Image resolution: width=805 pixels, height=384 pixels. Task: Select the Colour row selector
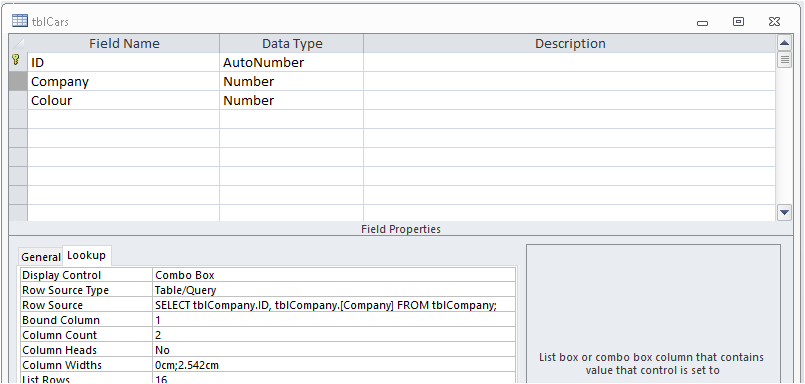point(18,101)
